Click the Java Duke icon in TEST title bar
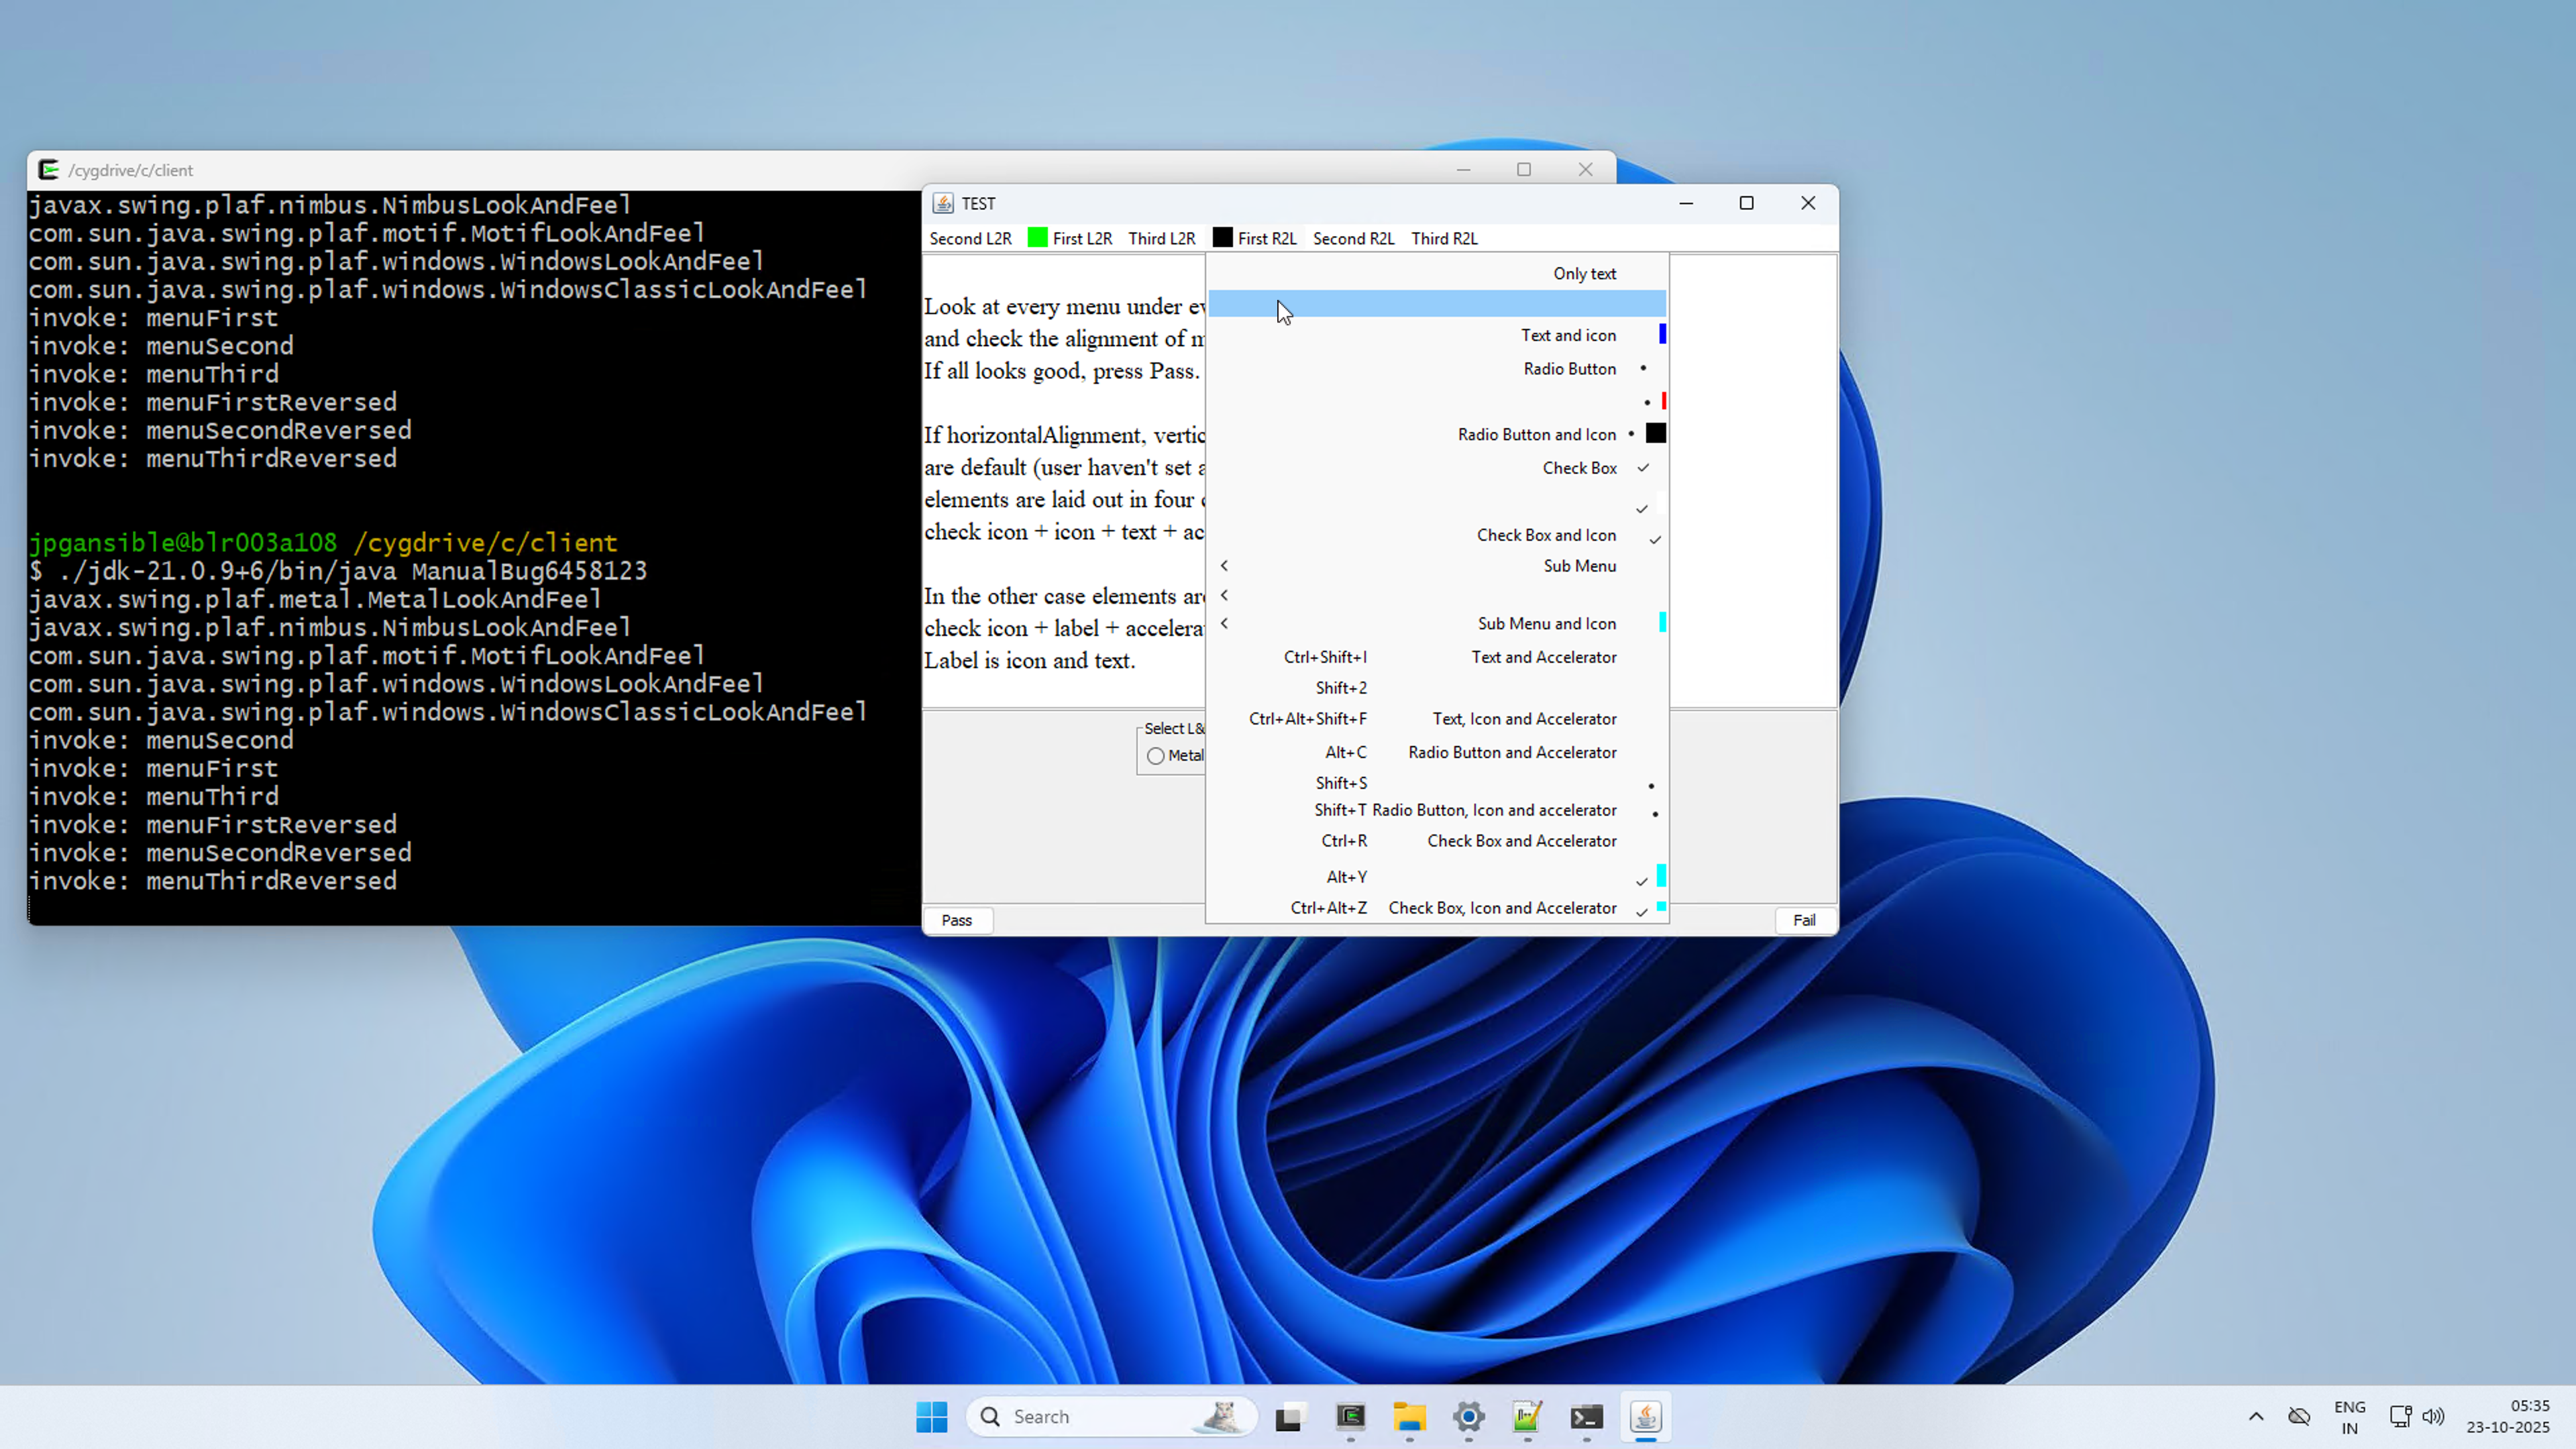The image size is (2576, 1449). 942,203
